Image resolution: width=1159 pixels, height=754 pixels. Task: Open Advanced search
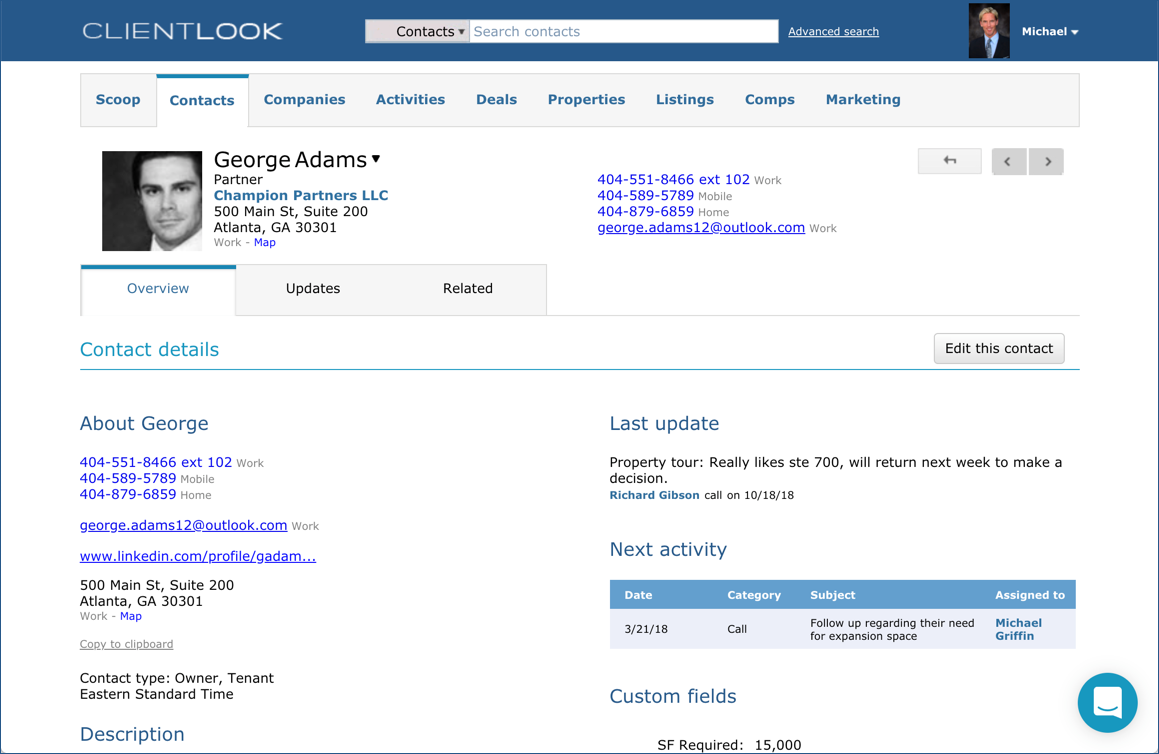click(833, 31)
